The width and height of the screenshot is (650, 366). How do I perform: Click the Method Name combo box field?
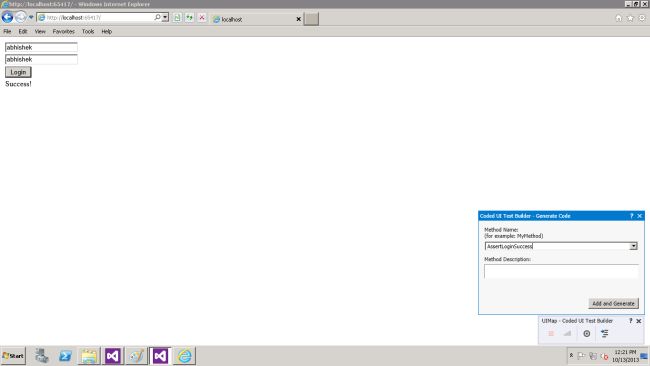click(x=557, y=246)
